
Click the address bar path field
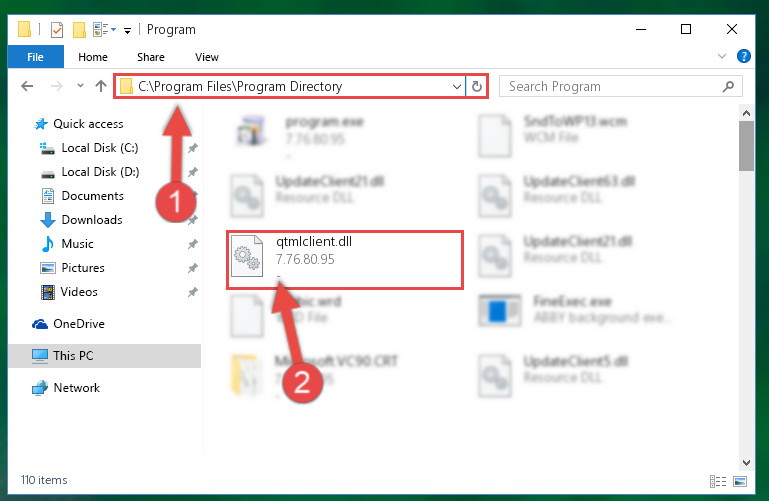(290, 87)
